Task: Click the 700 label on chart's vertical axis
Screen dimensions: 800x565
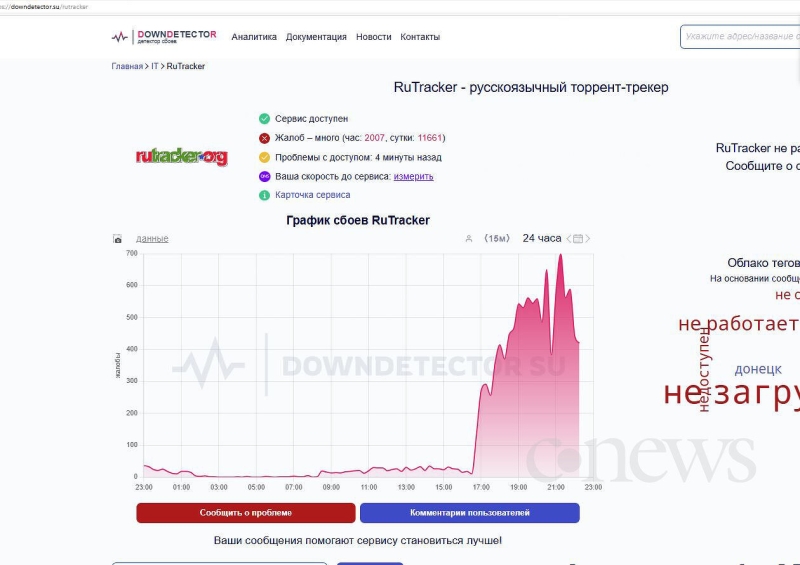Action: [x=132, y=253]
